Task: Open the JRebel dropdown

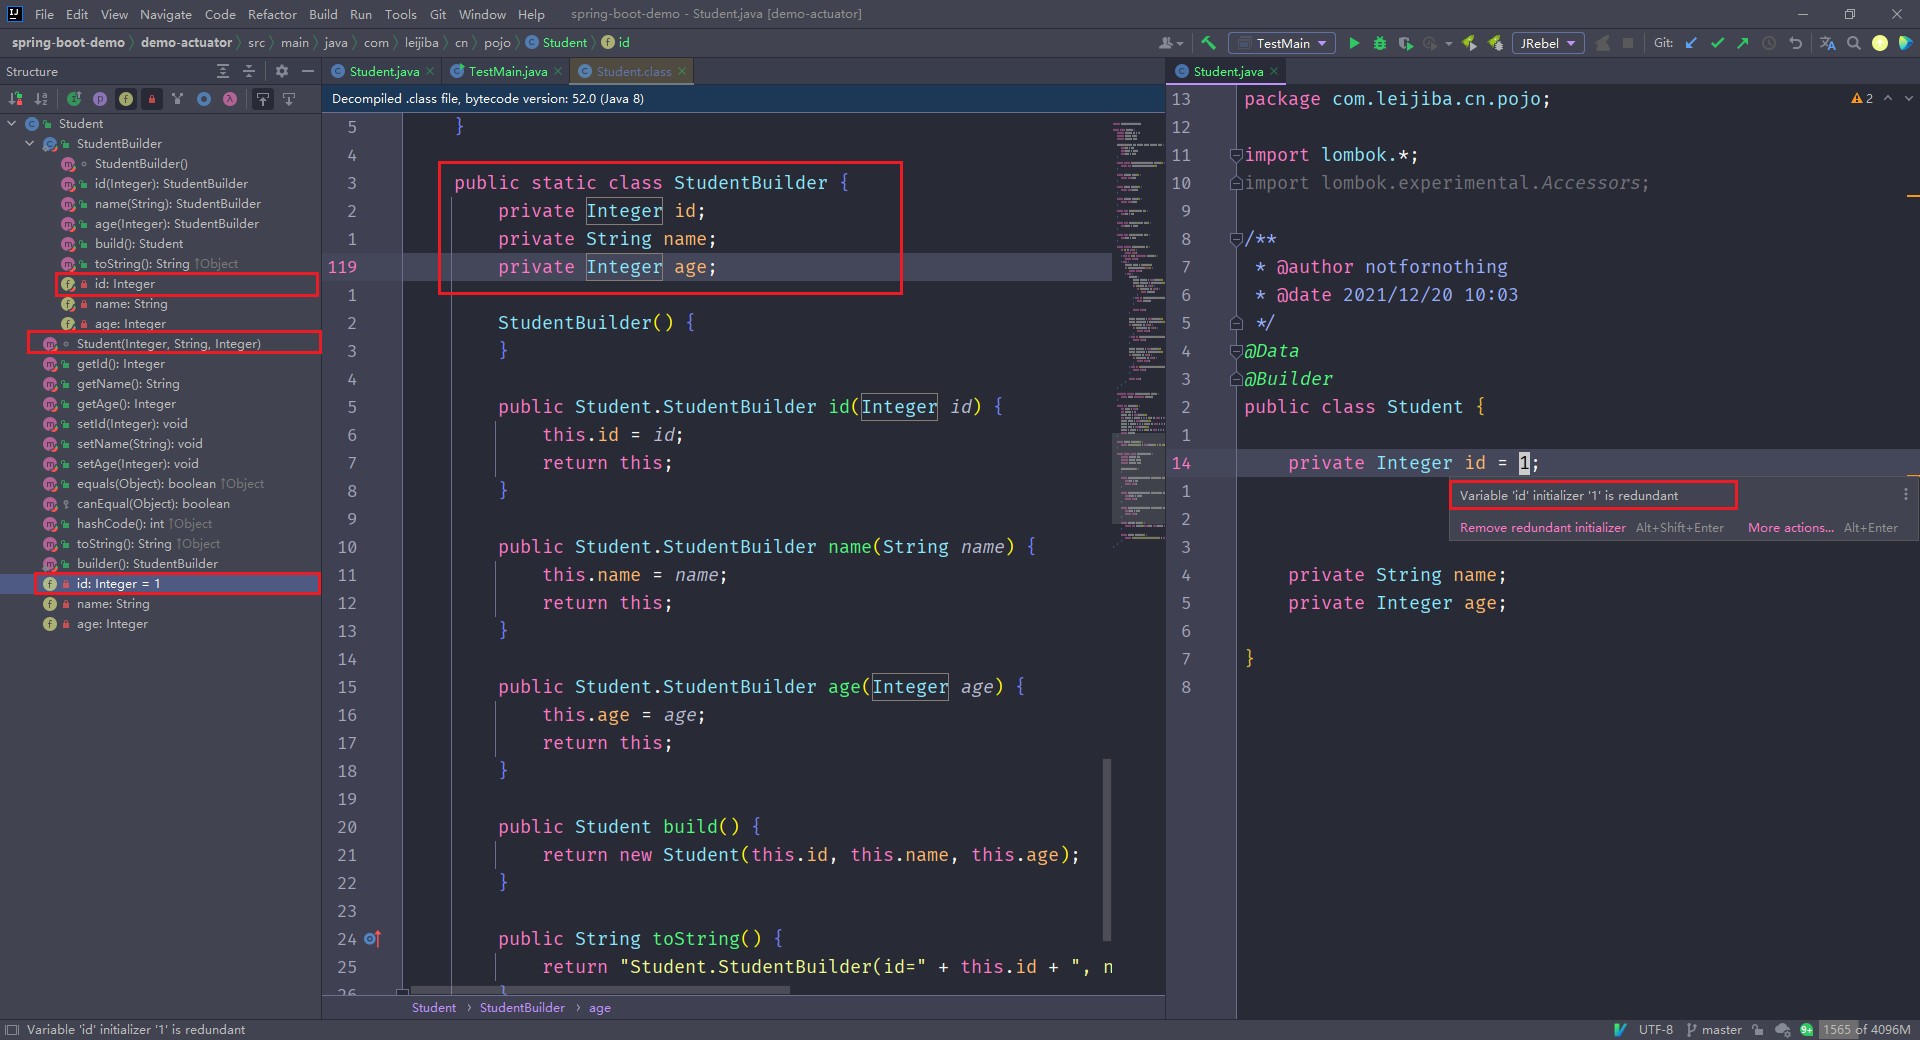Action: tap(1546, 43)
